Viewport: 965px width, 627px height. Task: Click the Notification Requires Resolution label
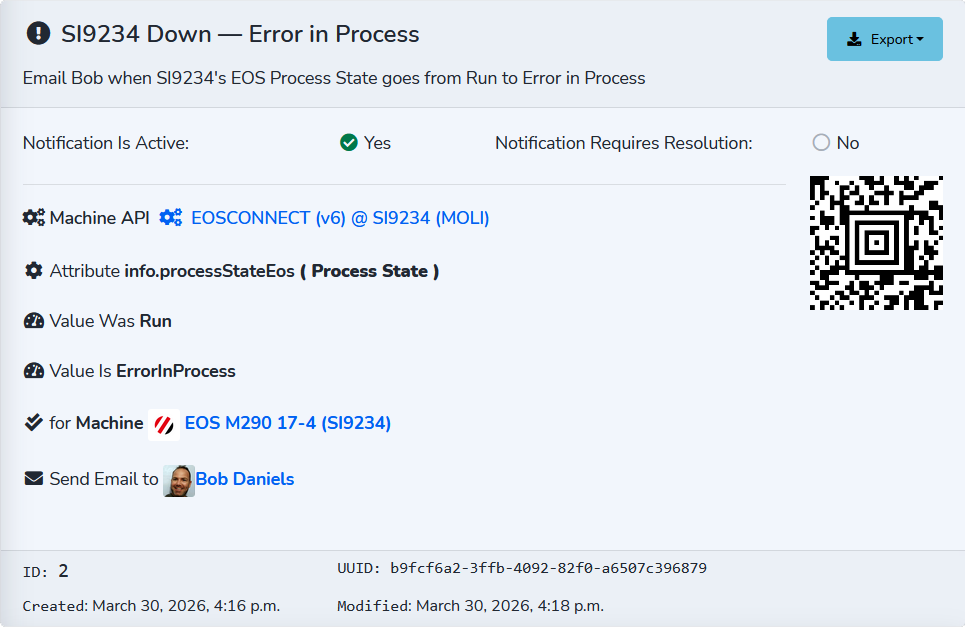[x=624, y=143]
